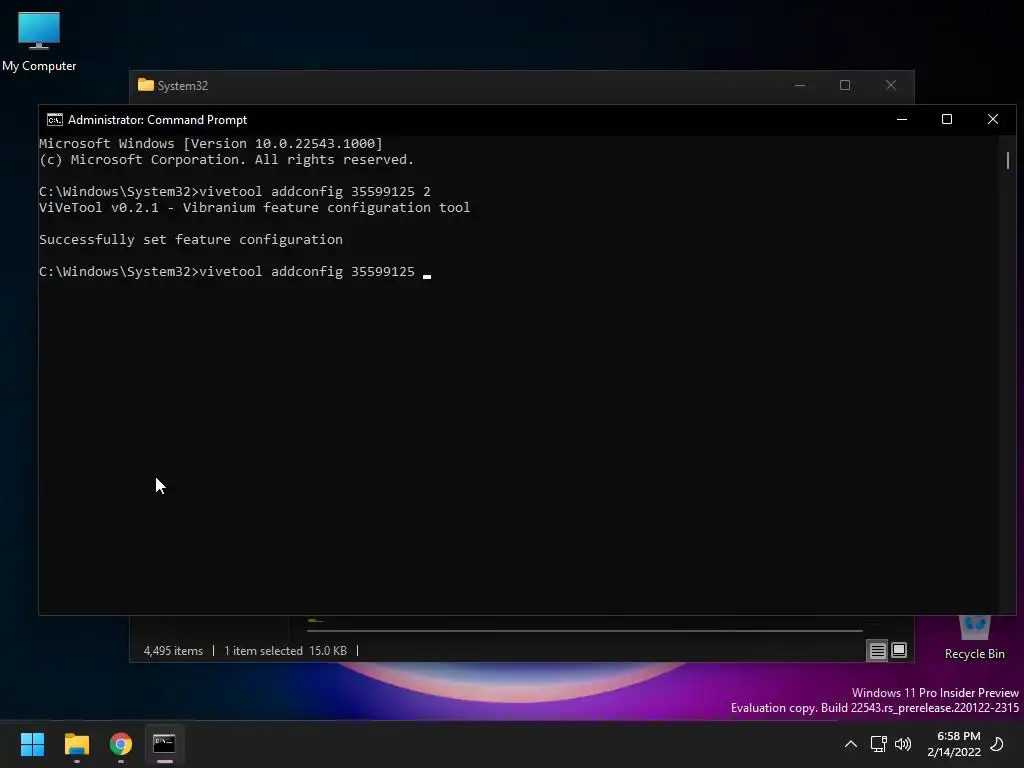Open File Explorer from the taskbar
This screenshot has height=768, width=1024.
[76, 744]
